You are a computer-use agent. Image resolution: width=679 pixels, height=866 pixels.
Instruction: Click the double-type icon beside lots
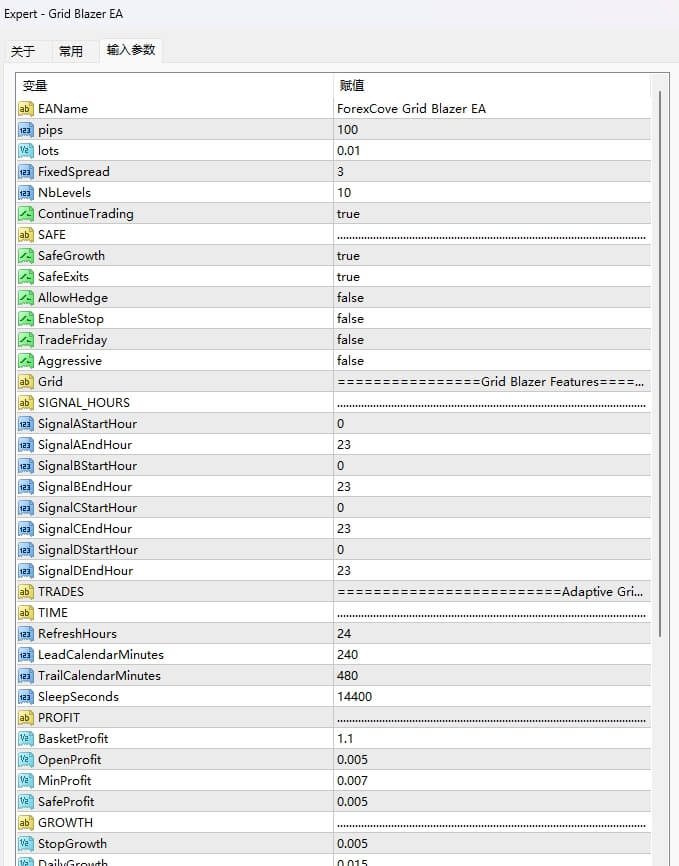click(x=26, y=151)
